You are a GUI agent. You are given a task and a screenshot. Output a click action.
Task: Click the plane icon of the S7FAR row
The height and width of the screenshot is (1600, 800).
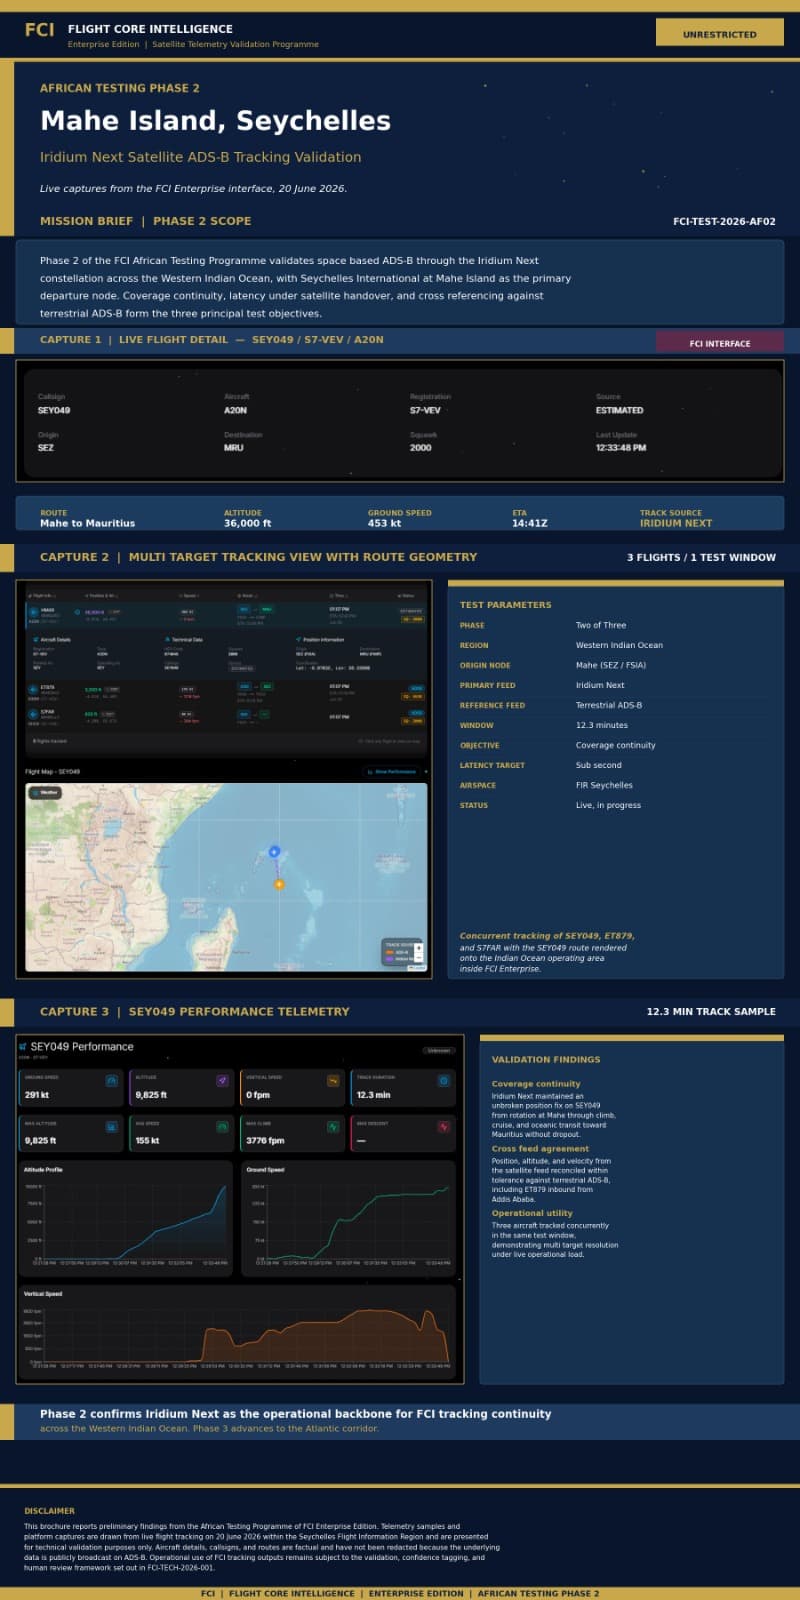[x=33, y=716]
